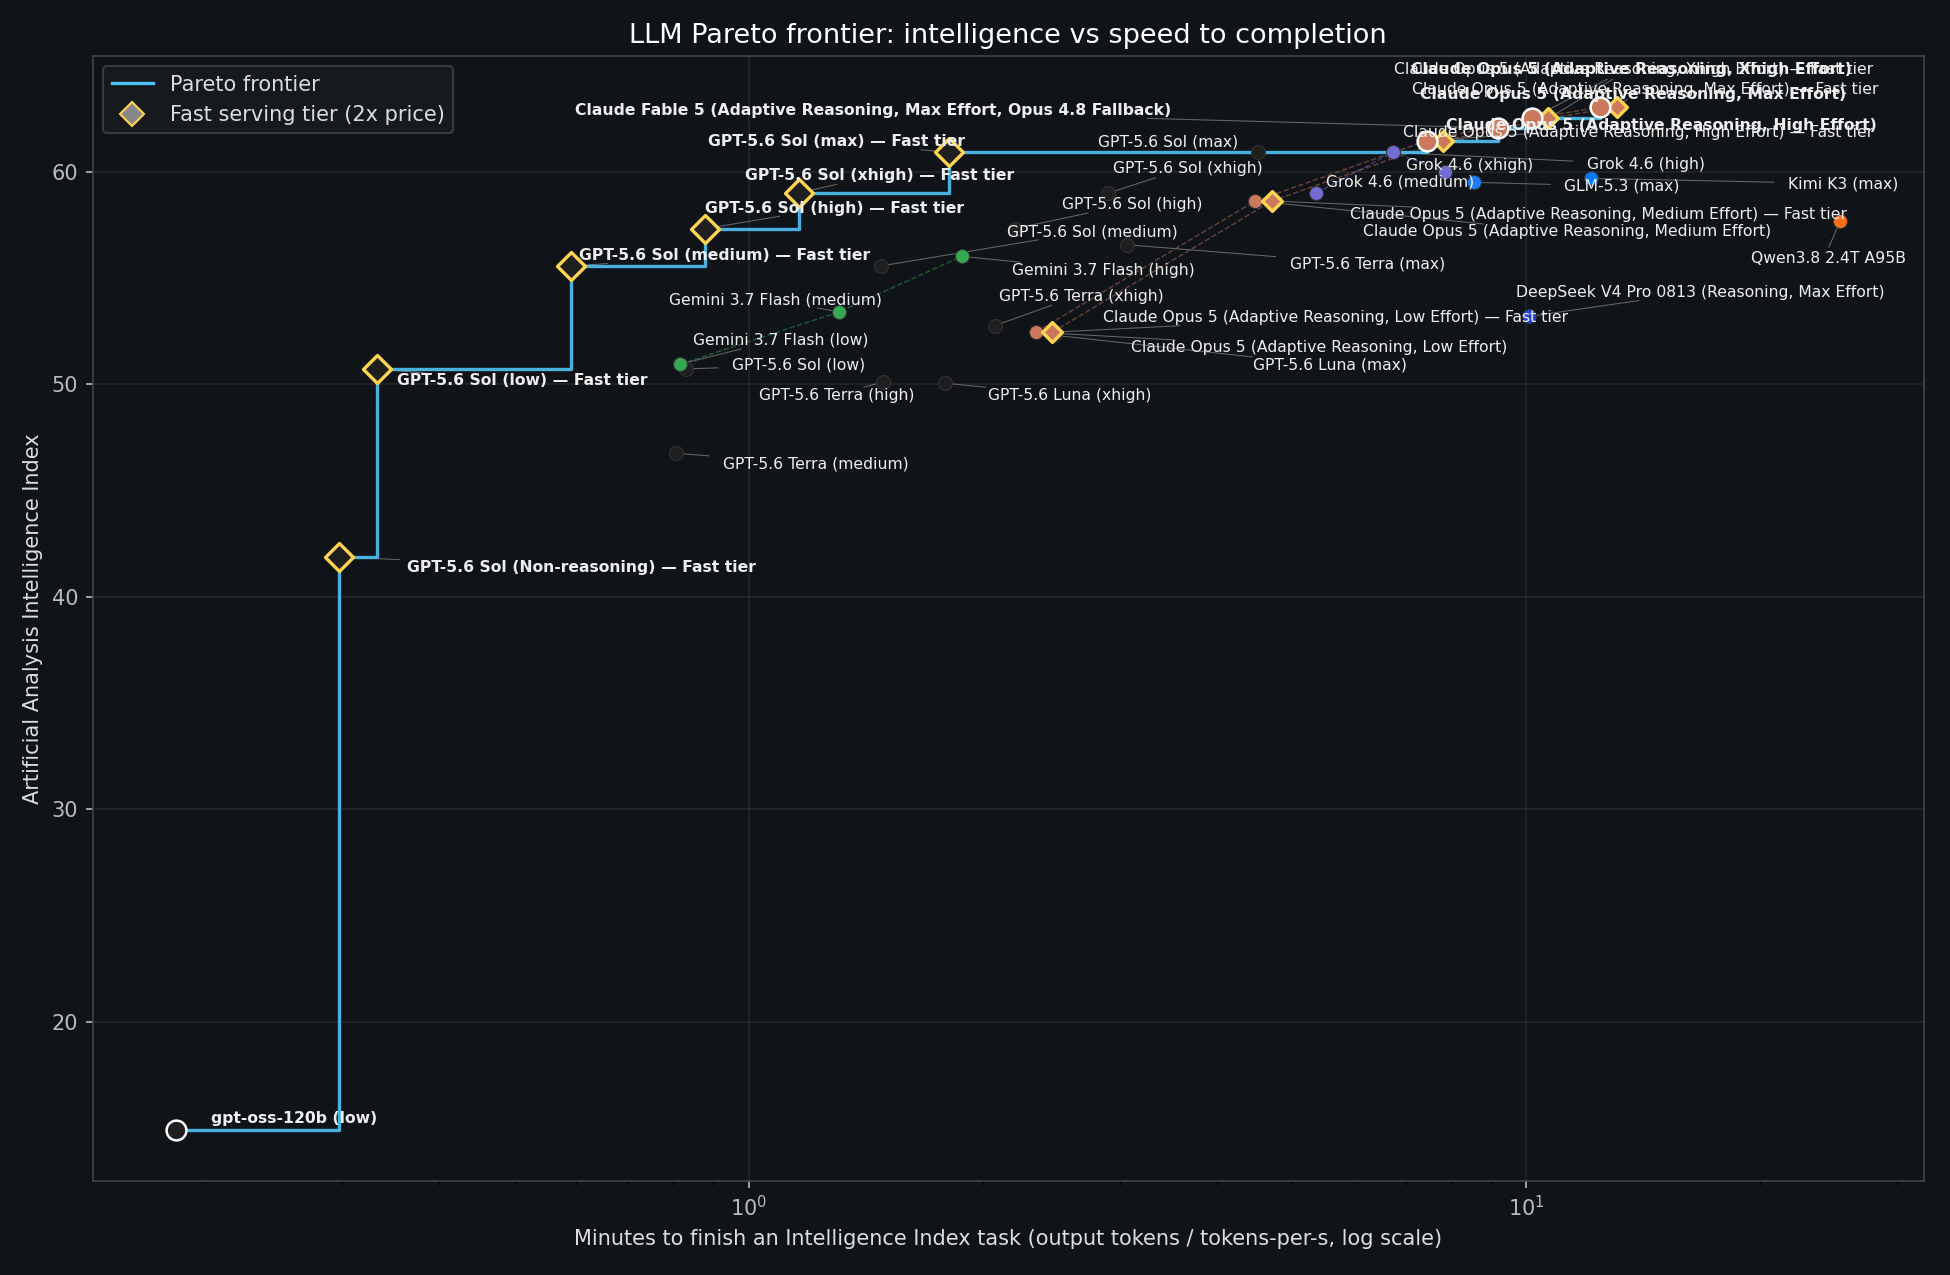This screenshot has height=1275, width=1950.
Task: Select the green Gemini 3.7 Flash (low) dot
Action: click(680, 364)
